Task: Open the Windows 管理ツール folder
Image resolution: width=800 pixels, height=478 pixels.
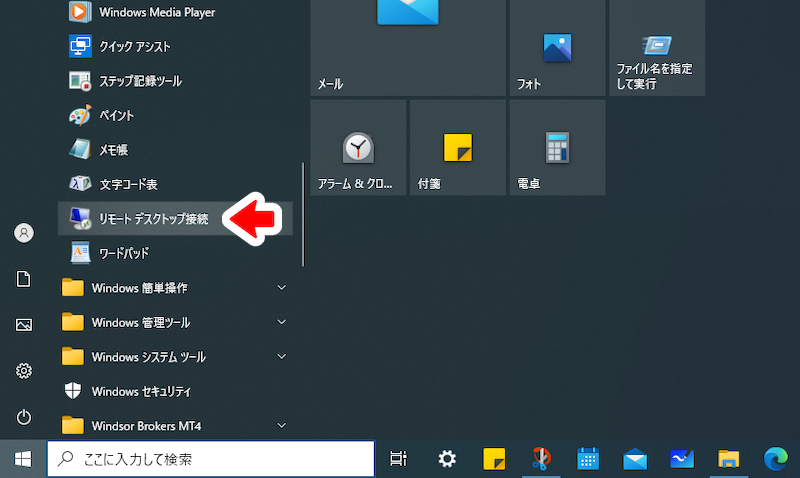Action: pos(175,322)
